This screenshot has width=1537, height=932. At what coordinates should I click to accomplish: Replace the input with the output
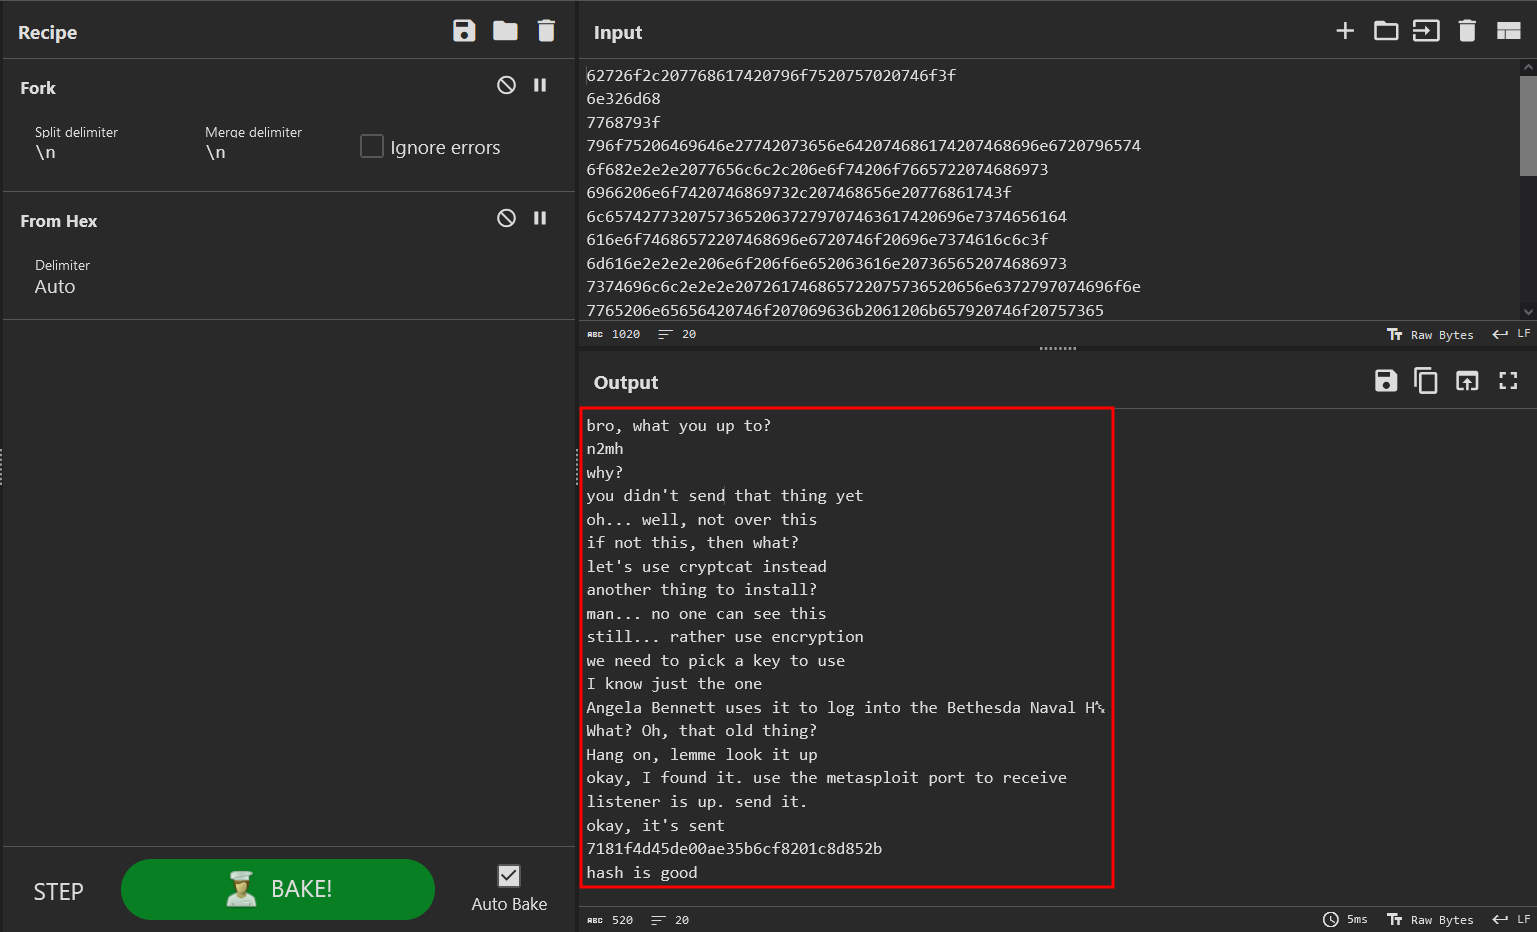(x=1467, y=381)
